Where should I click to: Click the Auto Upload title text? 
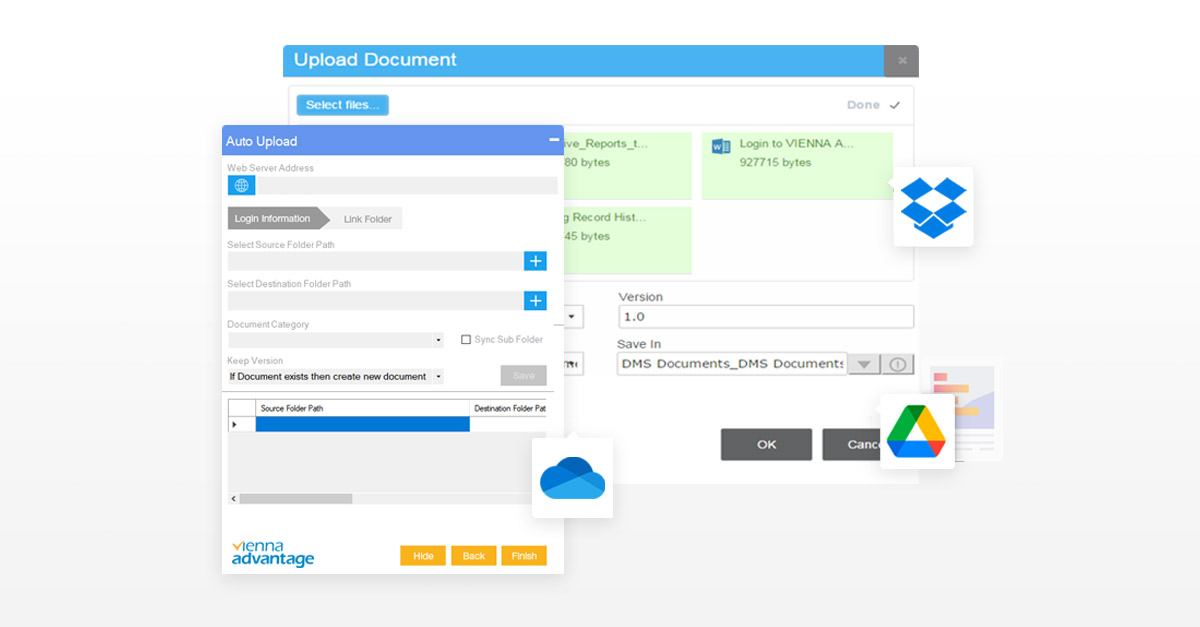click(x=261, y=141)
